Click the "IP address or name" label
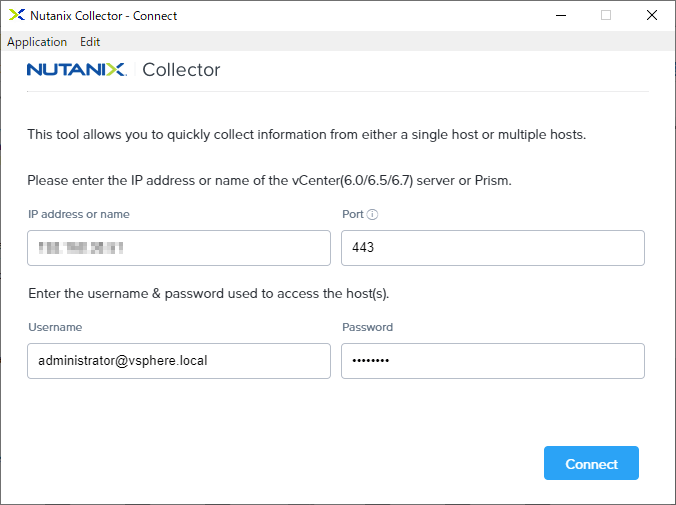 pos(78,214)
